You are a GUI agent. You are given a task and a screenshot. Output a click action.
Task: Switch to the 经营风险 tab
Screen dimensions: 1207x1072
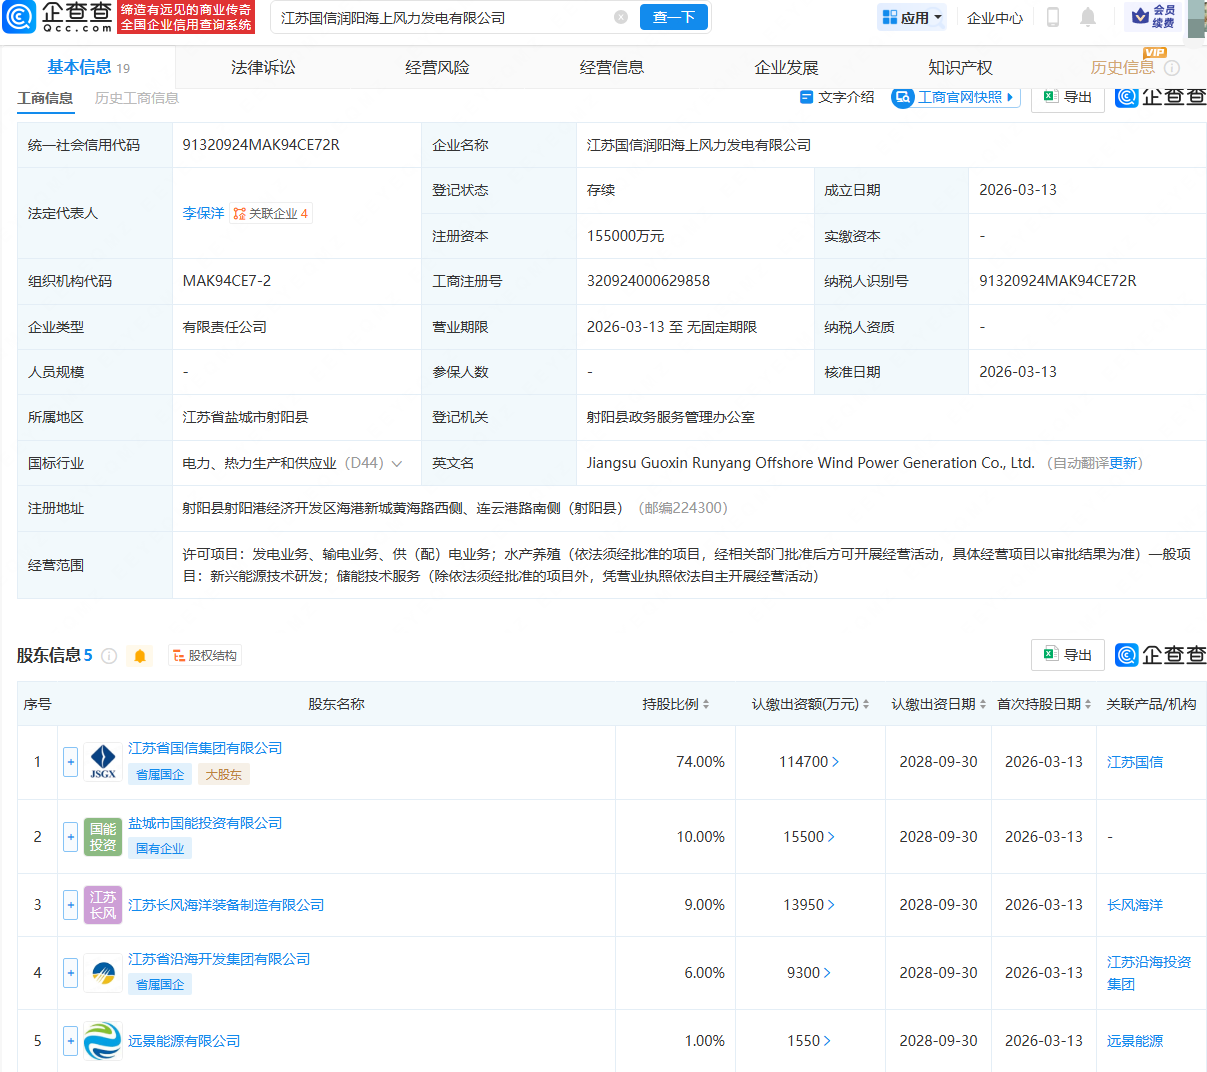click(437, 67)
